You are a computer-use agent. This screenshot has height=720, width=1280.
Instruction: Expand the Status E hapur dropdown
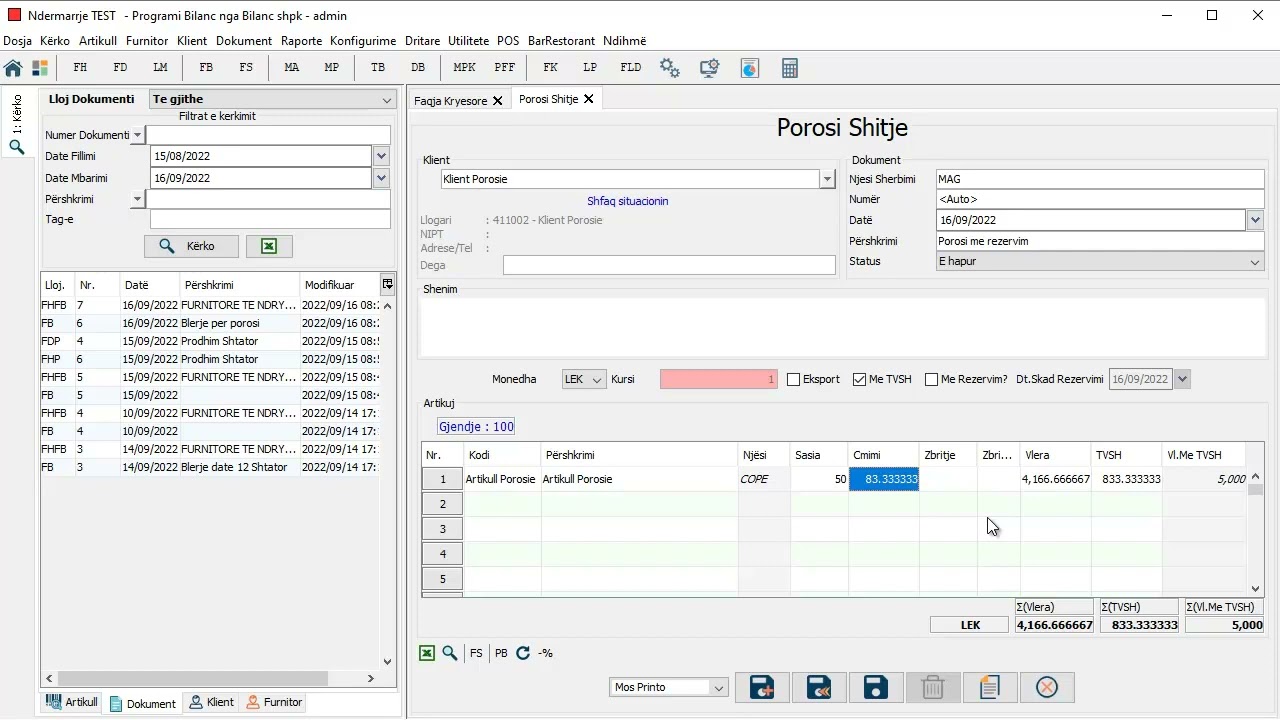coord(1256,262)
